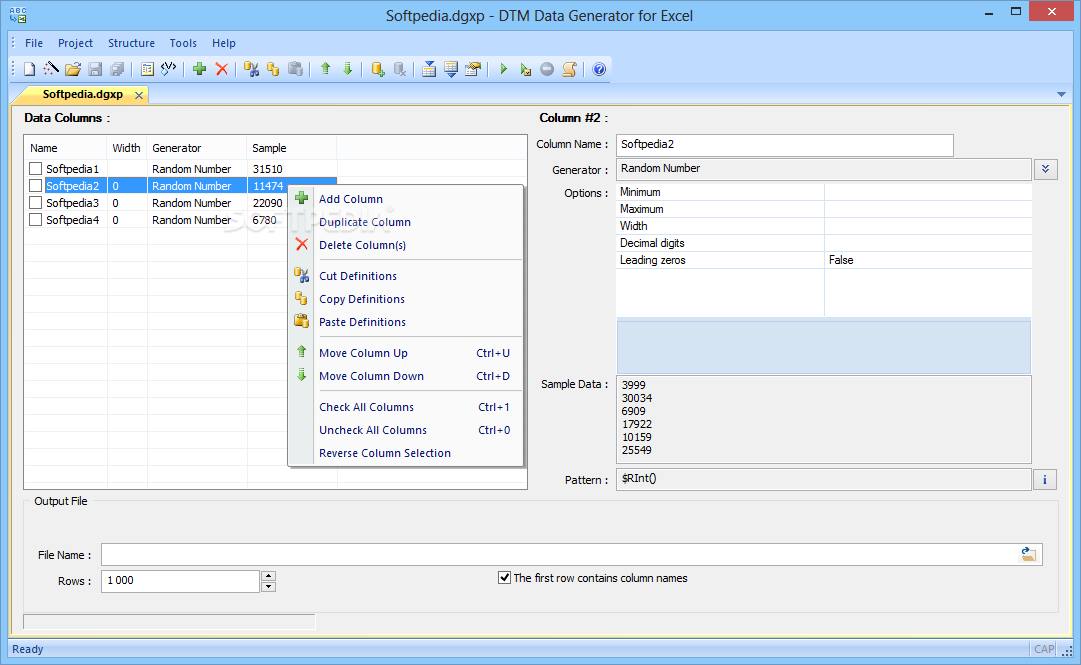Open the Structure menu
This screenshot has height=665, width=1081.
(x=131, y=43)
